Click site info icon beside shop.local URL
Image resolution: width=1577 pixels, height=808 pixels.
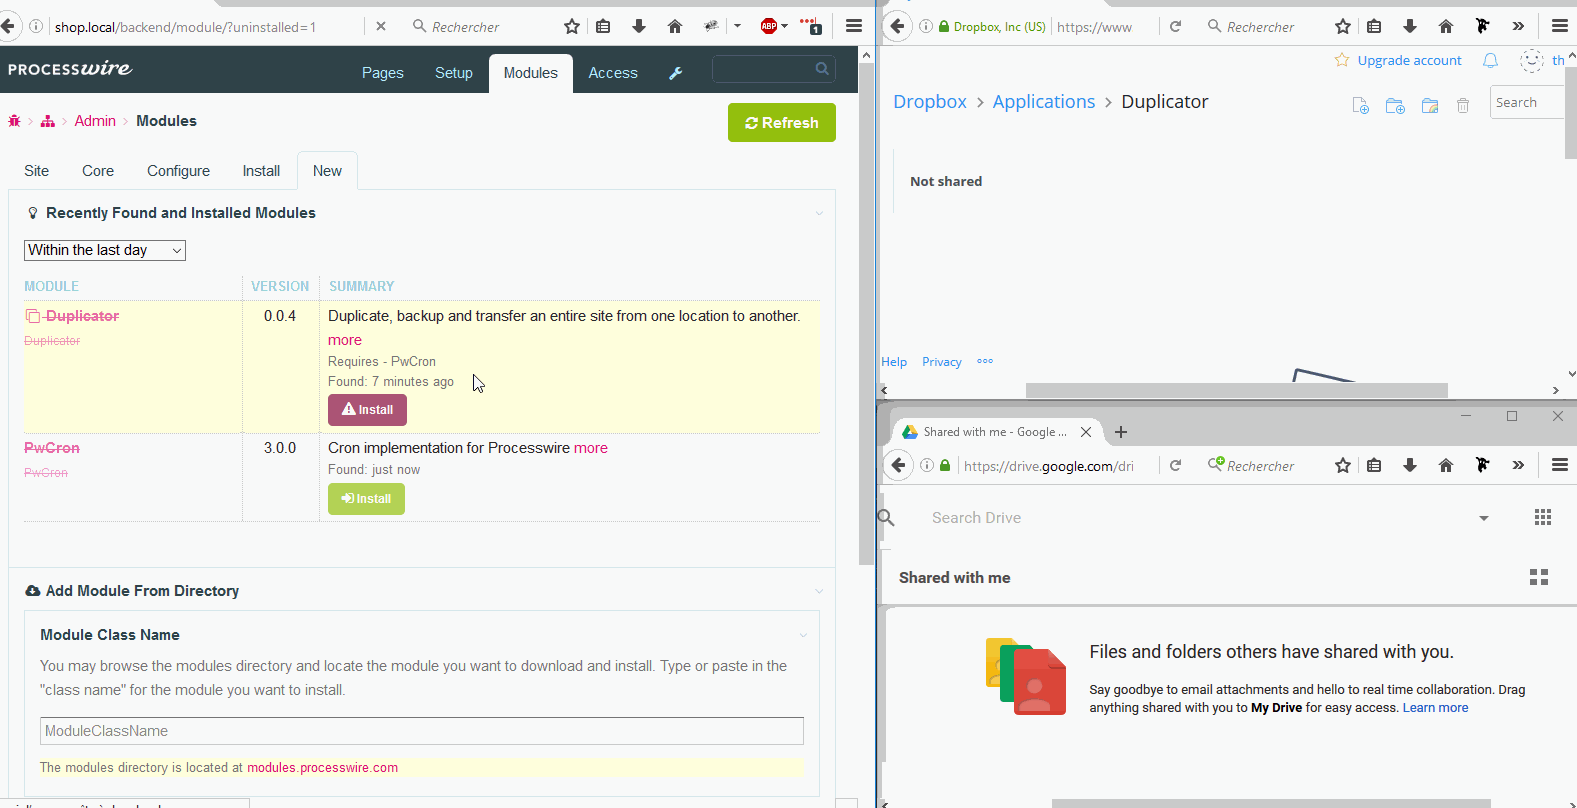click(x=36, y=26)
